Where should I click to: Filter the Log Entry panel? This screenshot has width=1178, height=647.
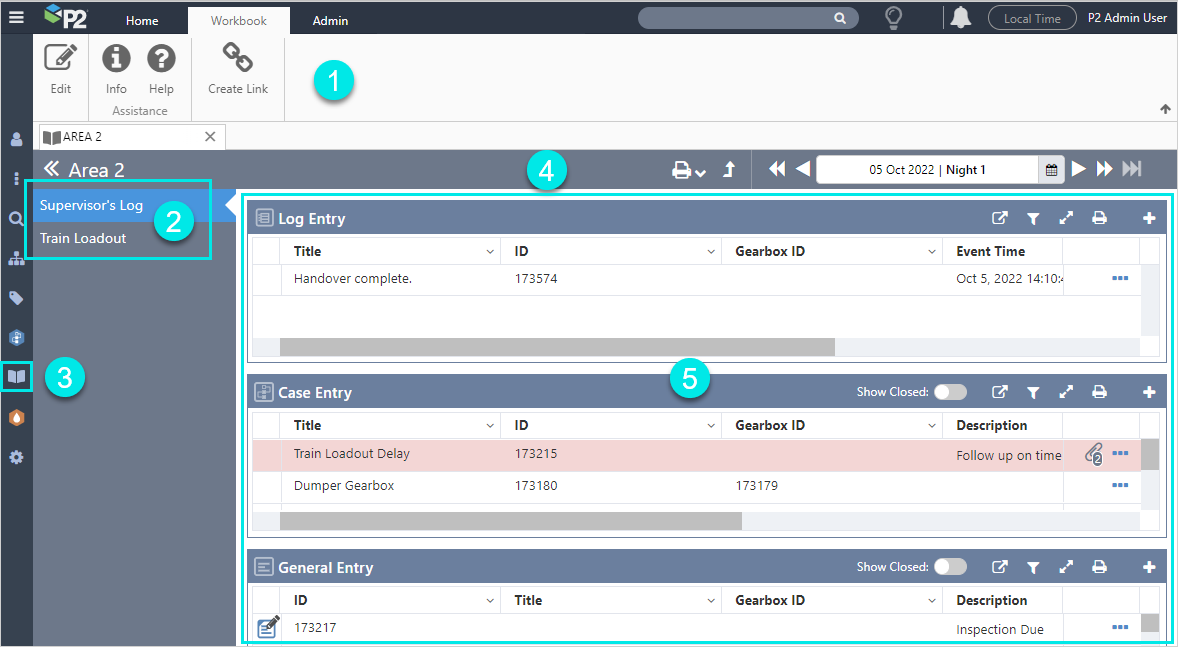point(1033,218)
